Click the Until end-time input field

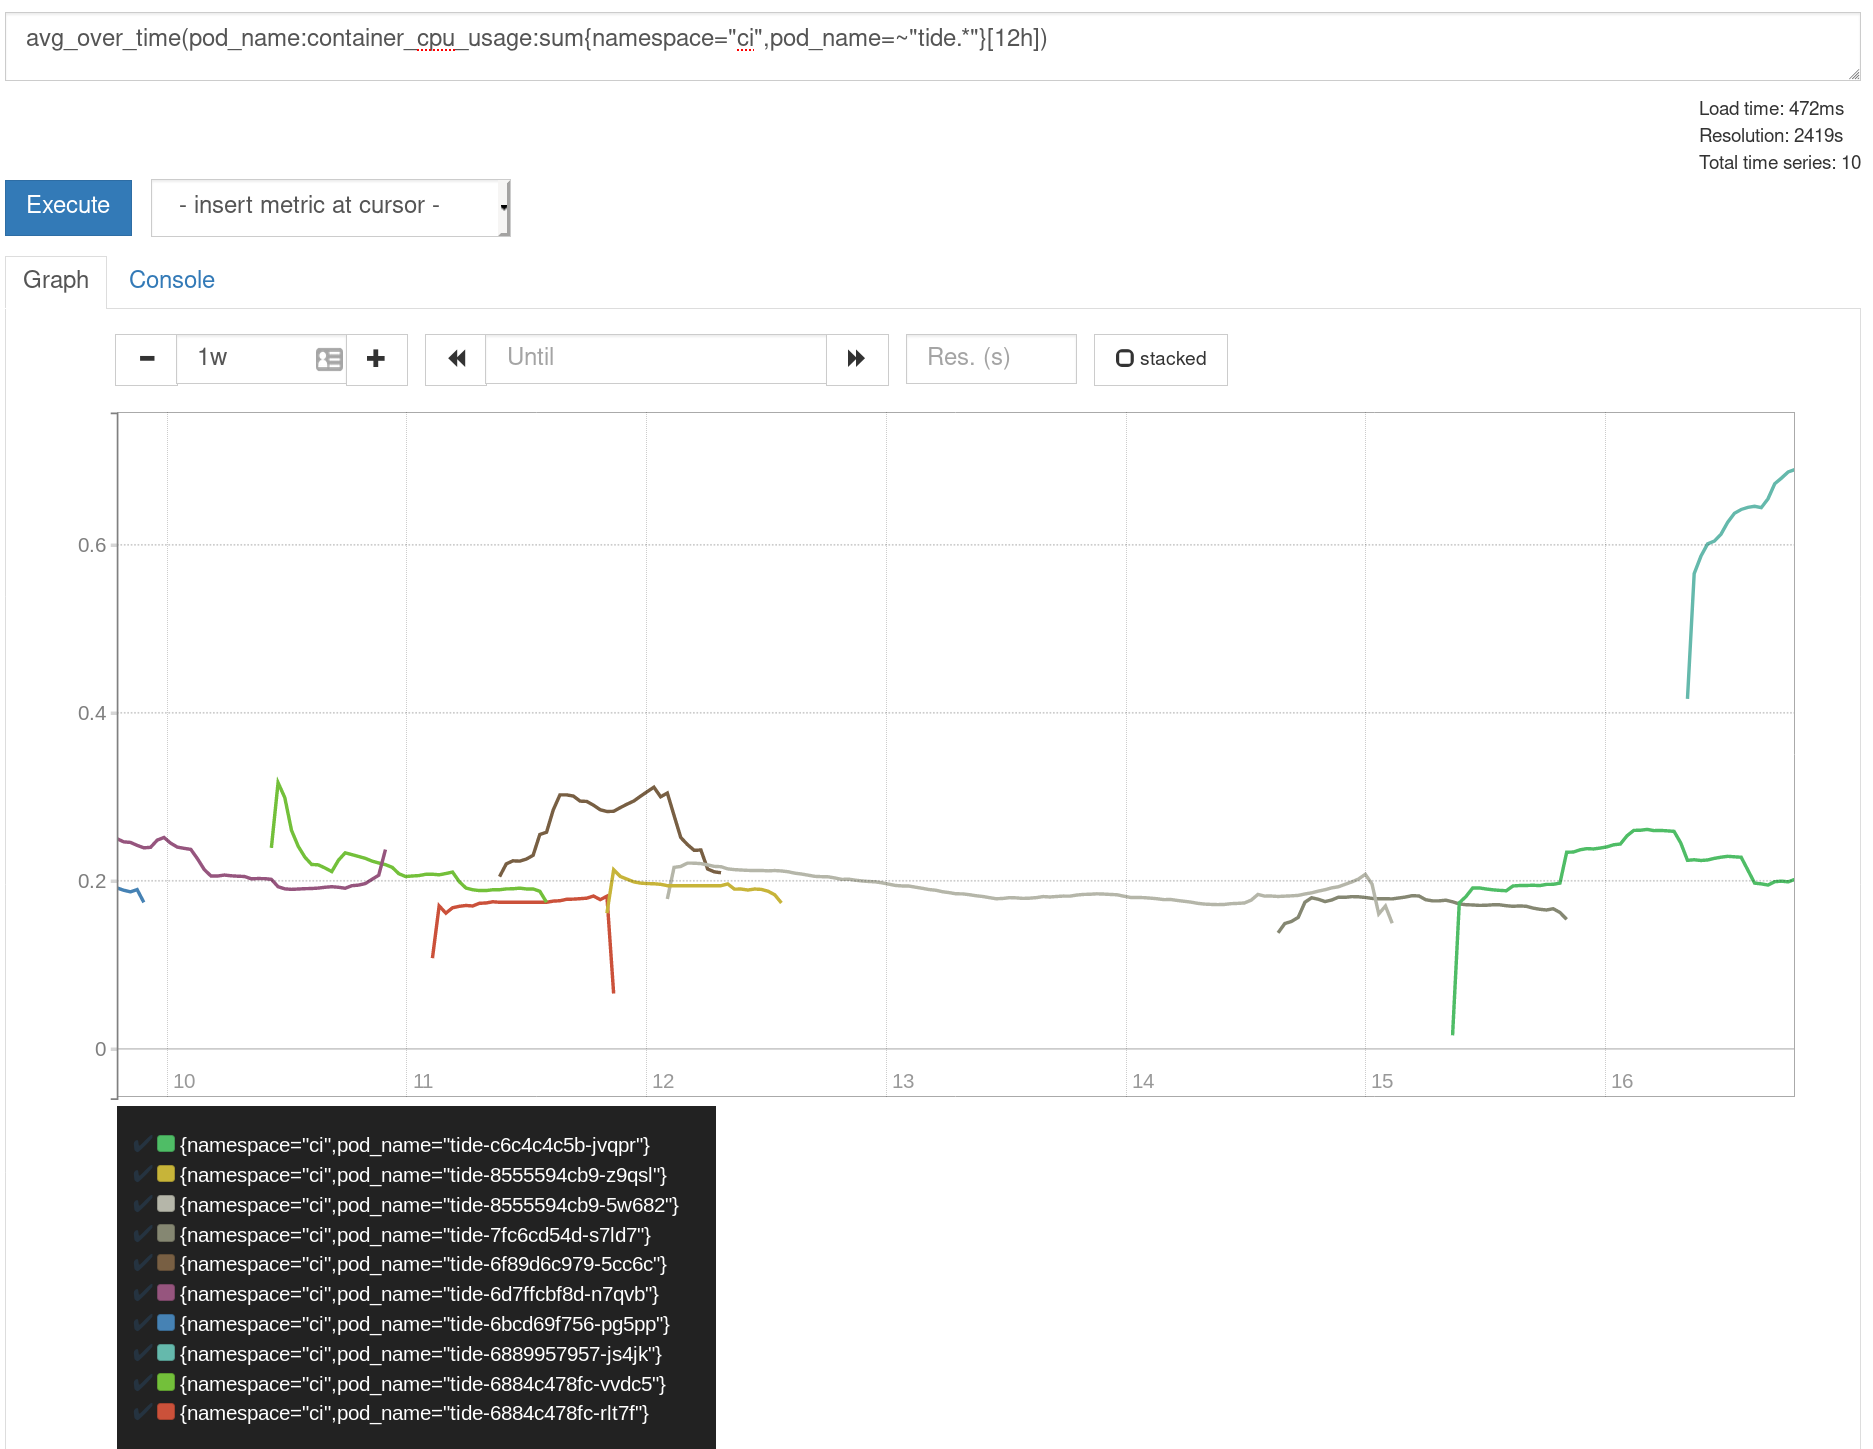(656, 359)
